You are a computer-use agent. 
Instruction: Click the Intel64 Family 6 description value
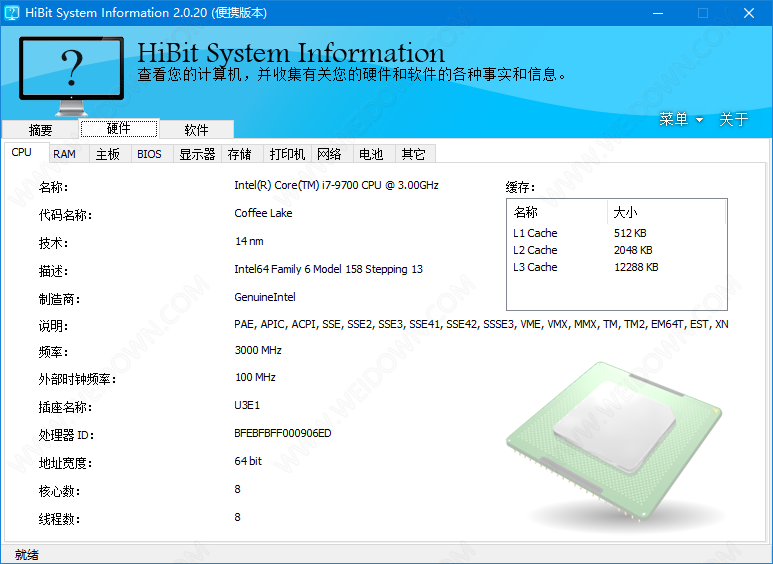coord(328,269)
